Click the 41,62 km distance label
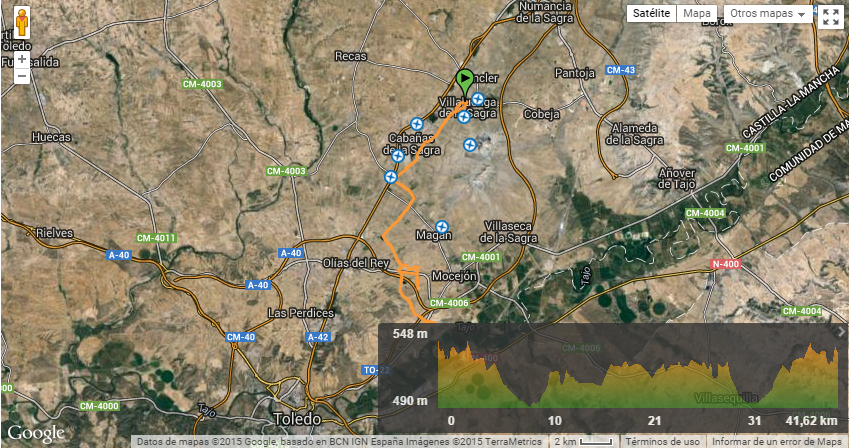 click(x=812, y=420)
